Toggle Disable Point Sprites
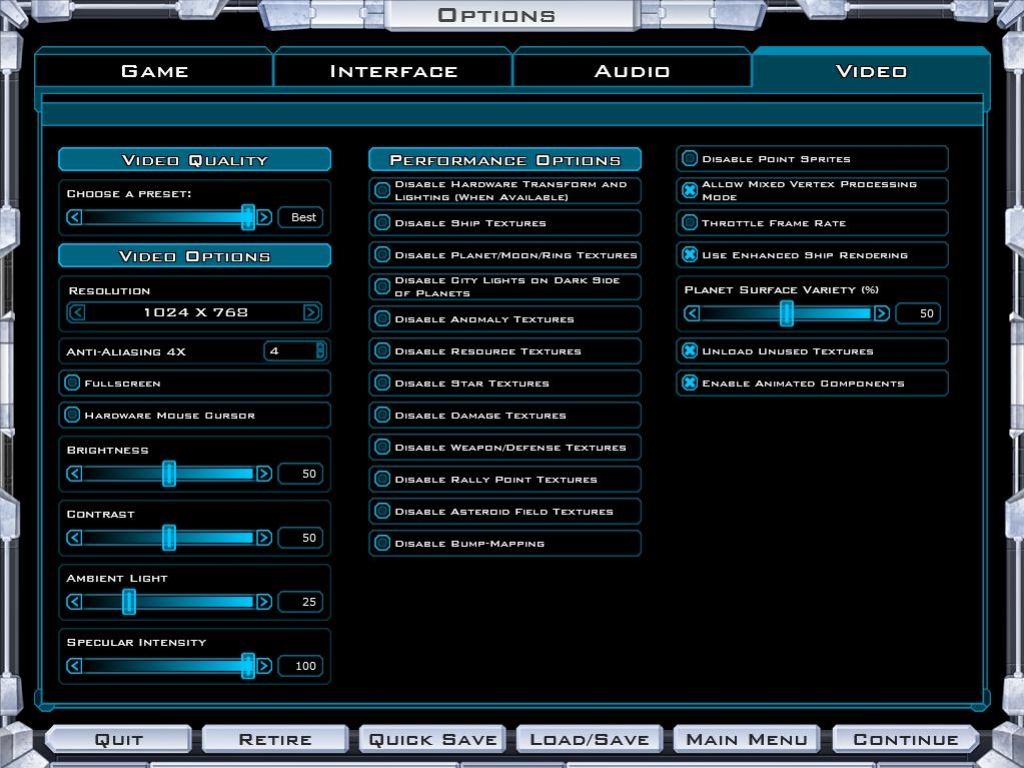 tap(690, 158)
